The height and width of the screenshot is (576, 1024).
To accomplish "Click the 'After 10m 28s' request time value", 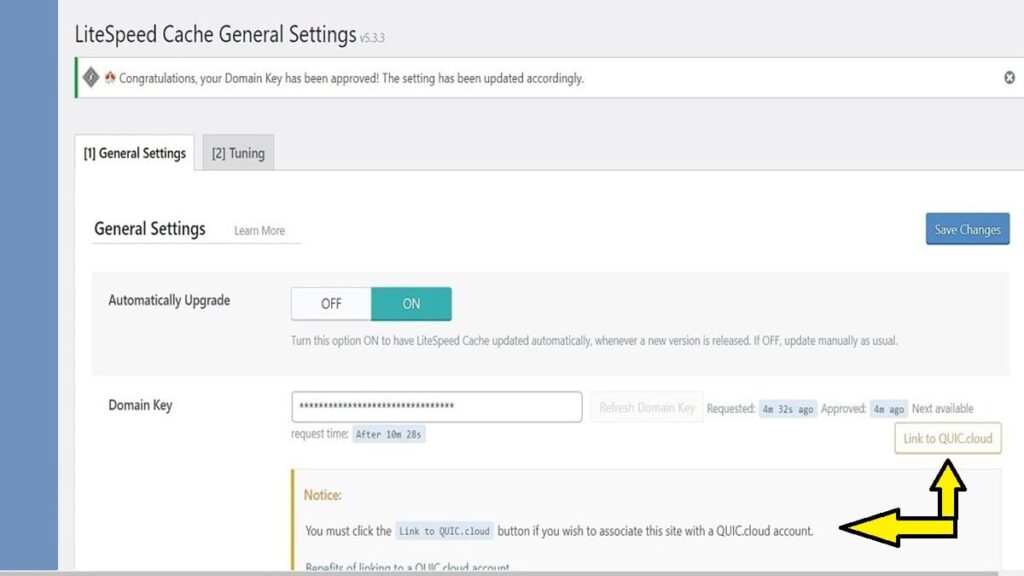I will tap(389, 434).
